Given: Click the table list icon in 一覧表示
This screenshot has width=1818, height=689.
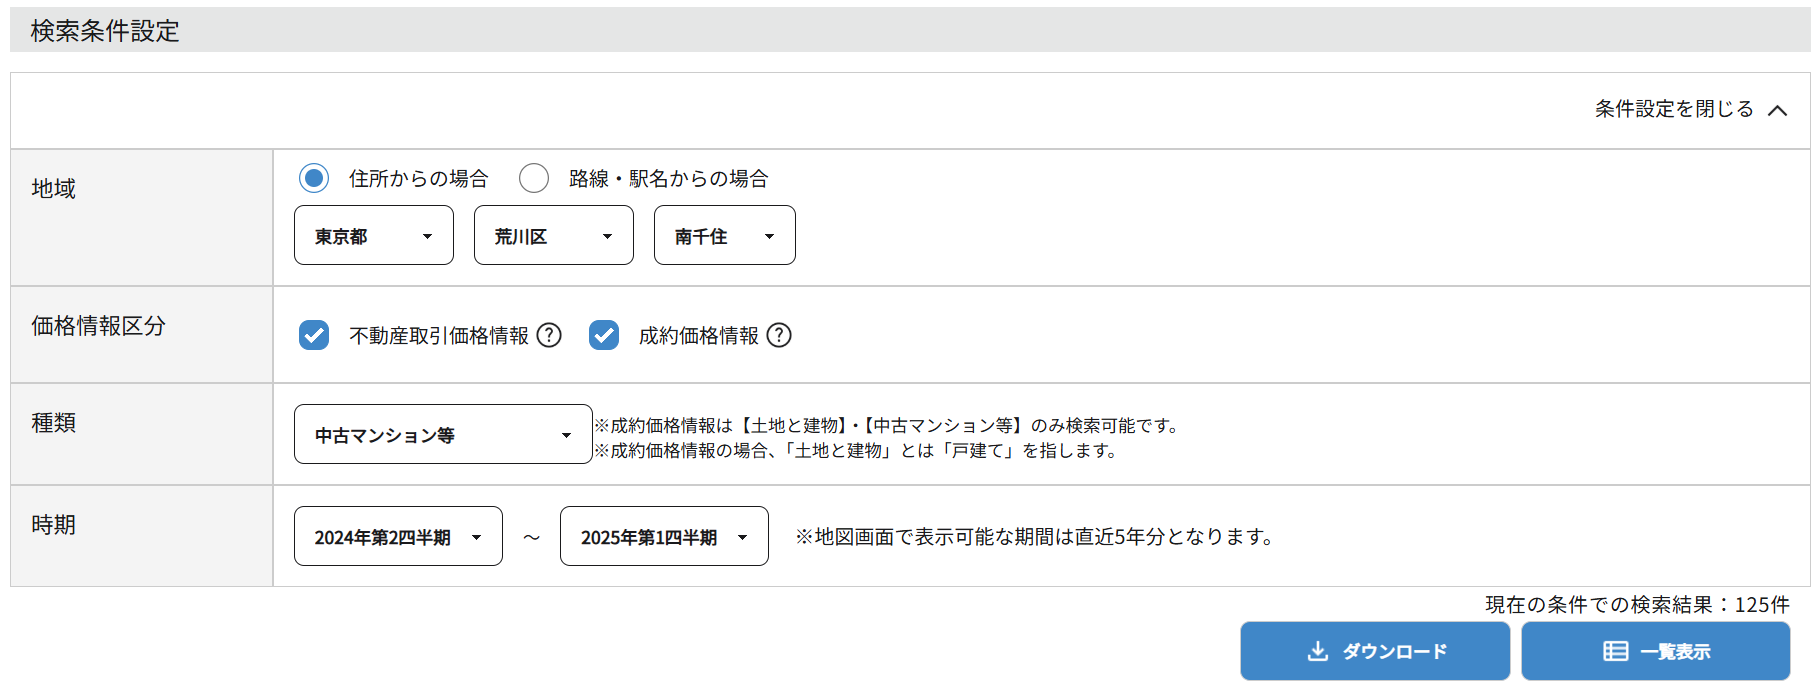Looking at the screenshot, I should click(x=1615, y=651).
